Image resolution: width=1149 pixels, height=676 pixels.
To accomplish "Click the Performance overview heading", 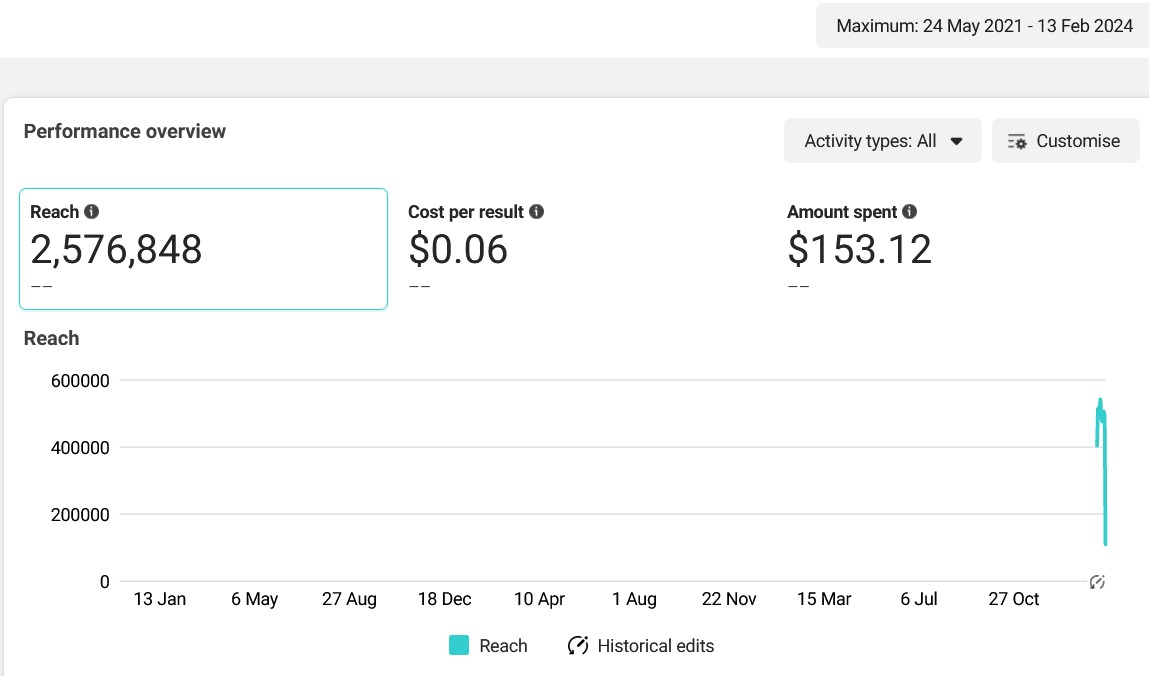I will pyautogui.click(x=125, y=131).
